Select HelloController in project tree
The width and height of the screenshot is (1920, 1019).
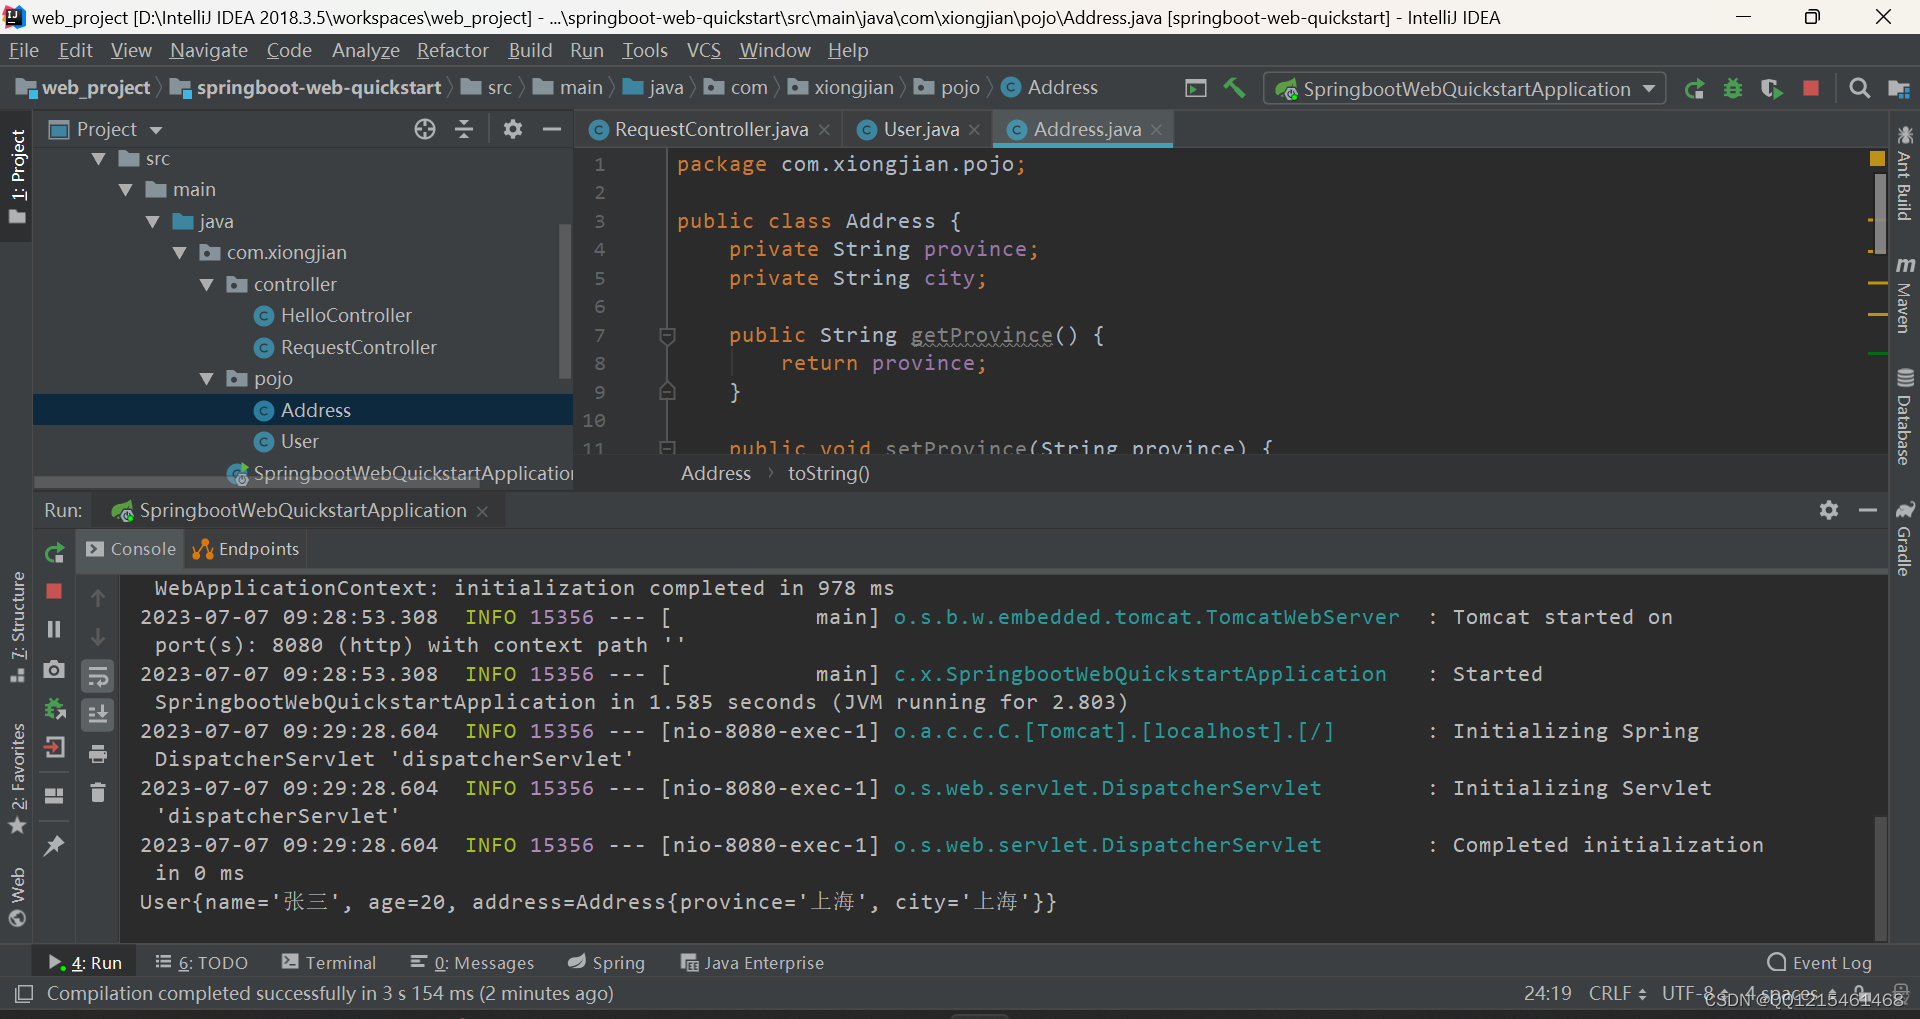tap(346, 316)
